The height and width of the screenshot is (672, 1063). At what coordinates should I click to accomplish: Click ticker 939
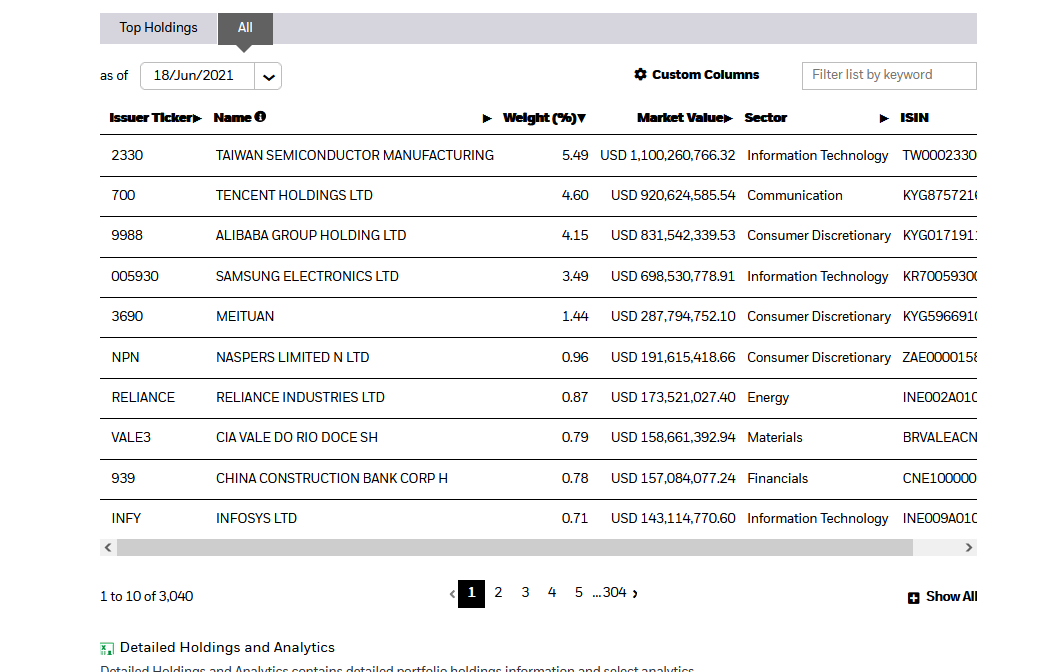click(123, 479)
